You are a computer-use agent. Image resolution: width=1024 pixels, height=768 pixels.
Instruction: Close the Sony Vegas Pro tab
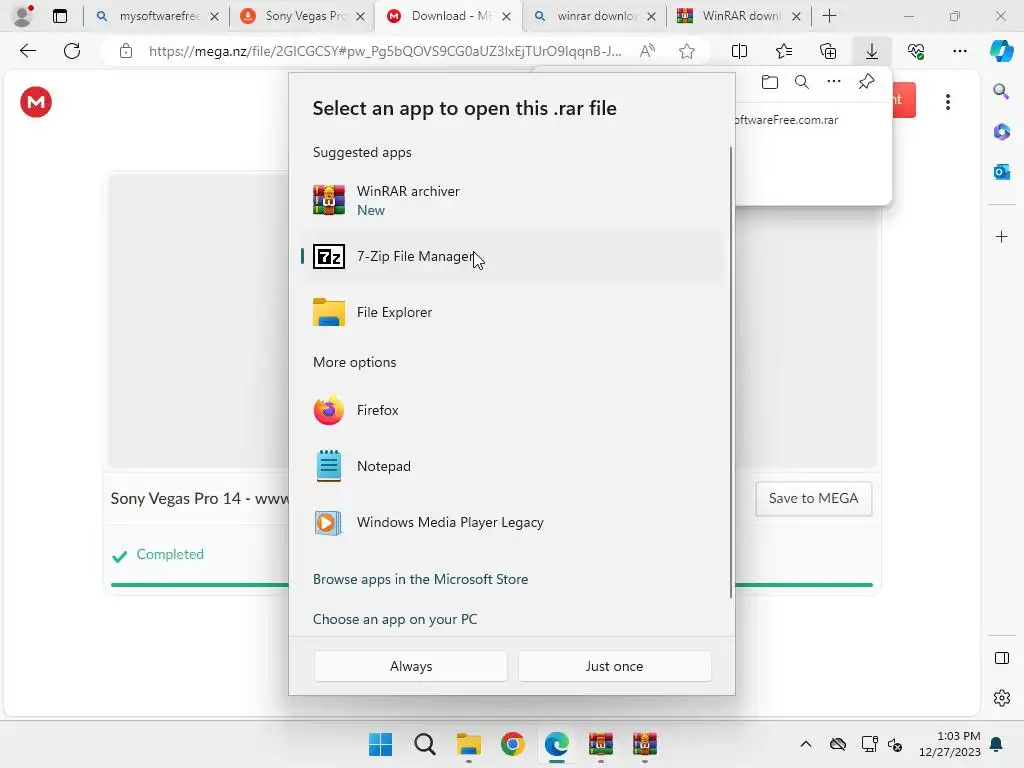tap(360, 16)
